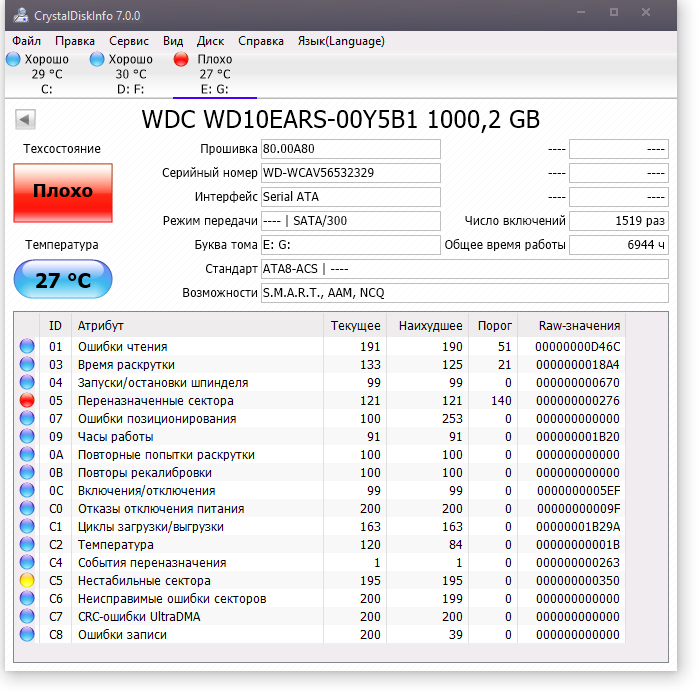This screenshot has height=693, width=698.
Task: Select raw value 000000000350
Action: coord(577,580)
